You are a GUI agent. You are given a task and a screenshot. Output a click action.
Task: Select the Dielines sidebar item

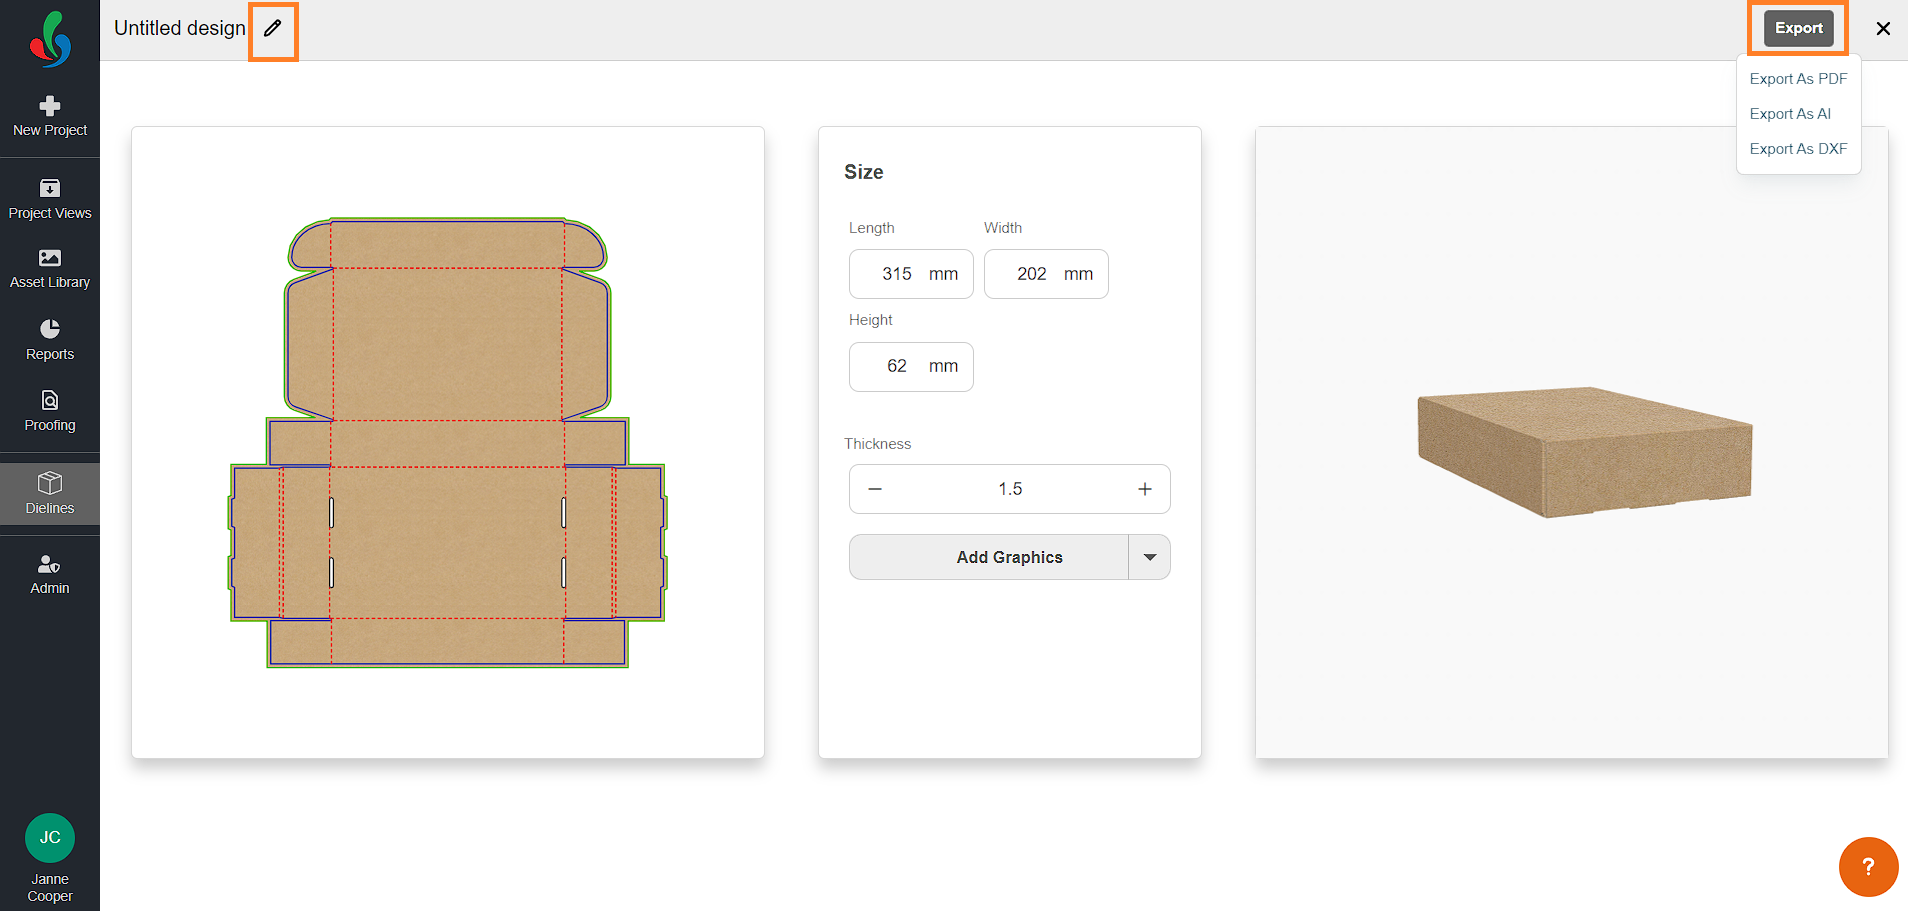tap(50, 494)
